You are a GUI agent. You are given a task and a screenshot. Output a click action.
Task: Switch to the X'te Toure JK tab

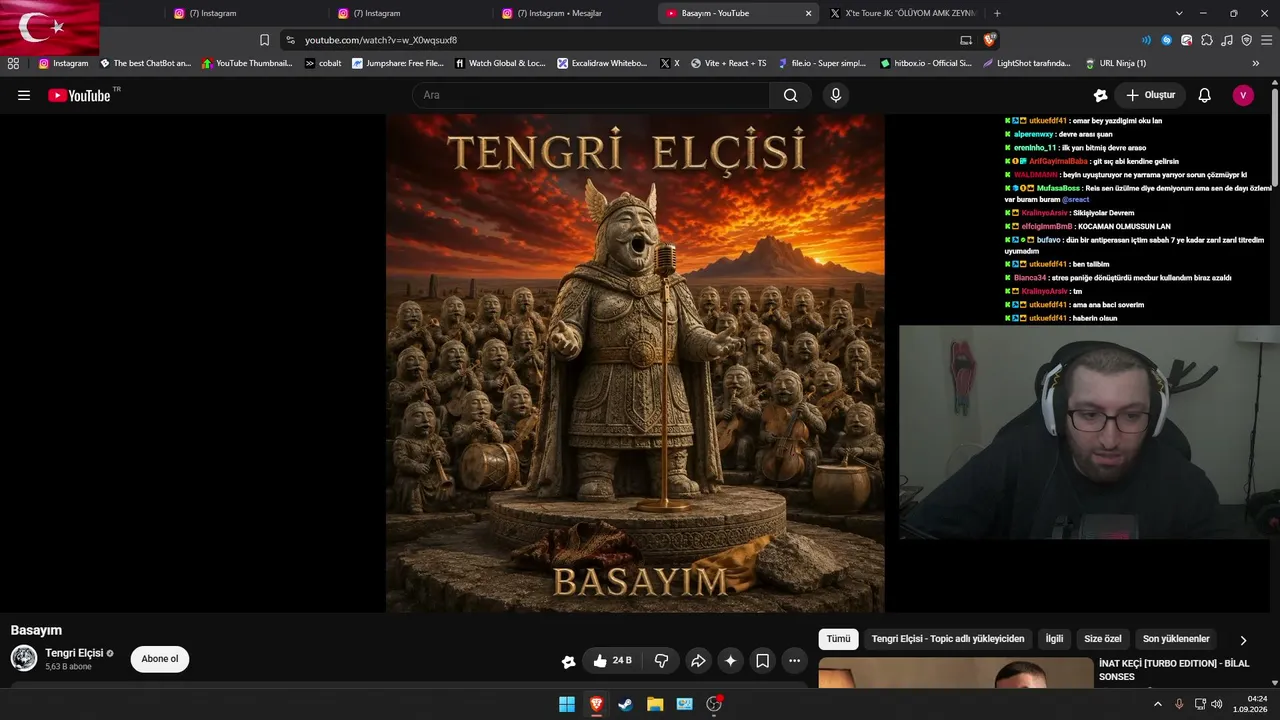902,13
